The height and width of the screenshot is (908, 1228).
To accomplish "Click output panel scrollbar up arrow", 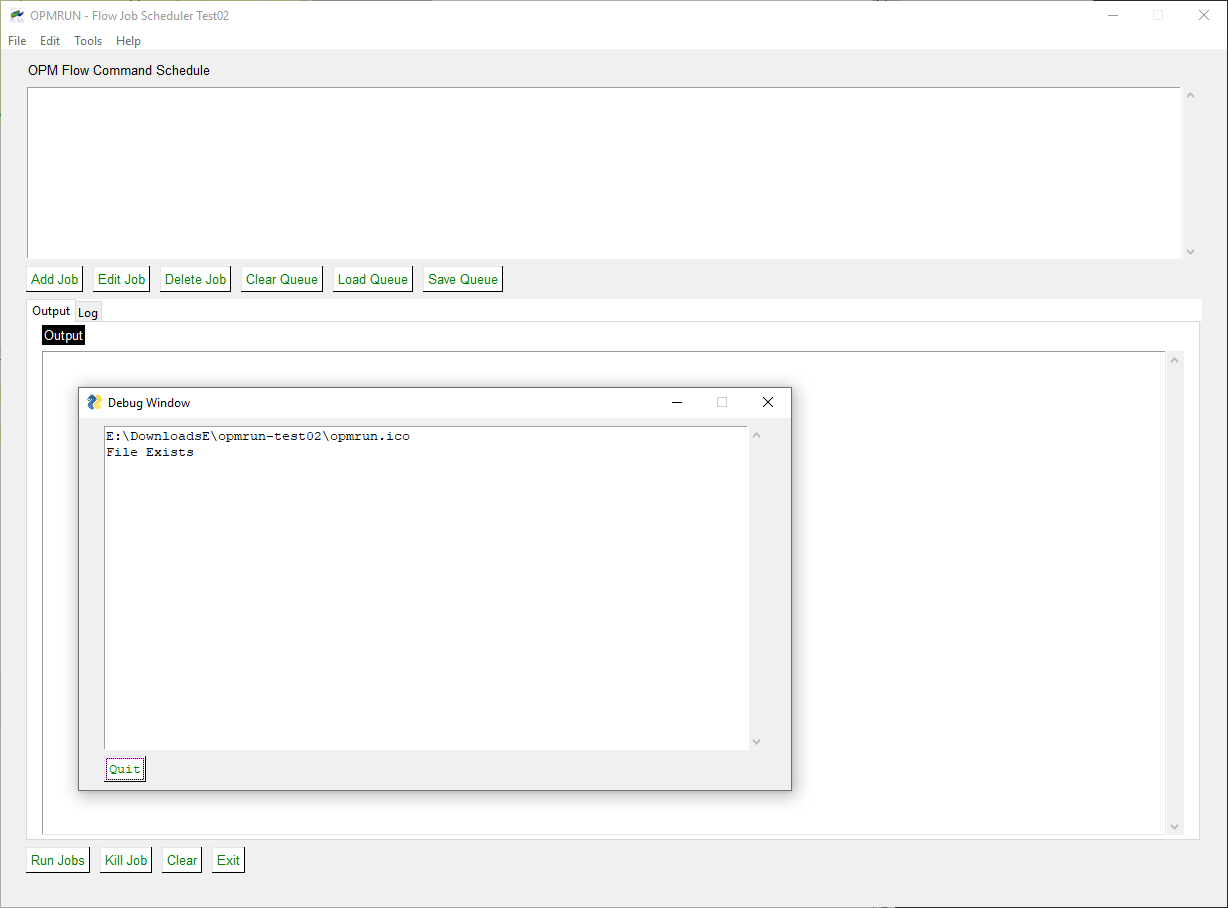I will [x=1175, y=360].
